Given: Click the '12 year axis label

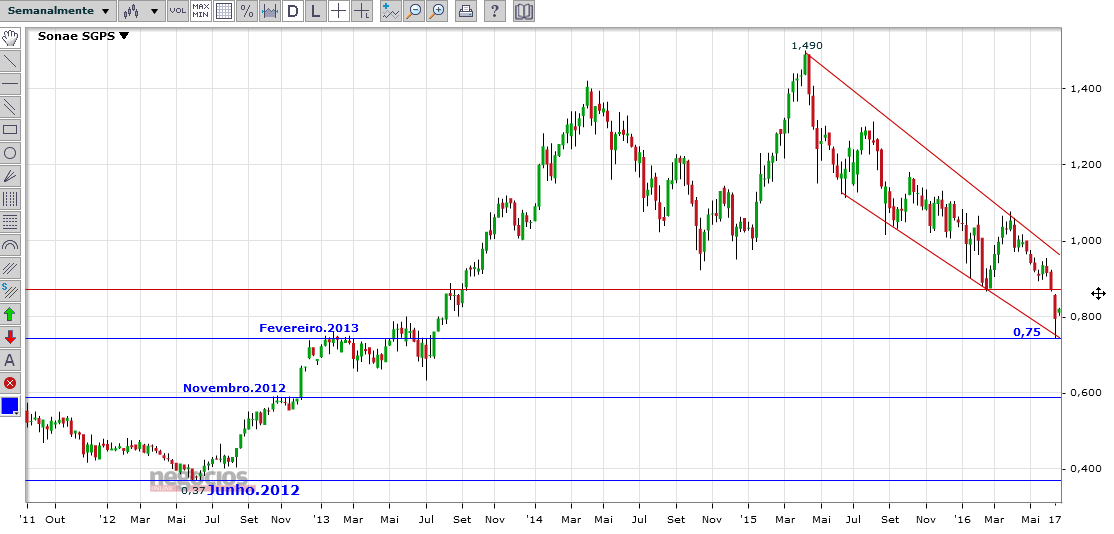Looking at the screenshot, I should click(107, 519).
